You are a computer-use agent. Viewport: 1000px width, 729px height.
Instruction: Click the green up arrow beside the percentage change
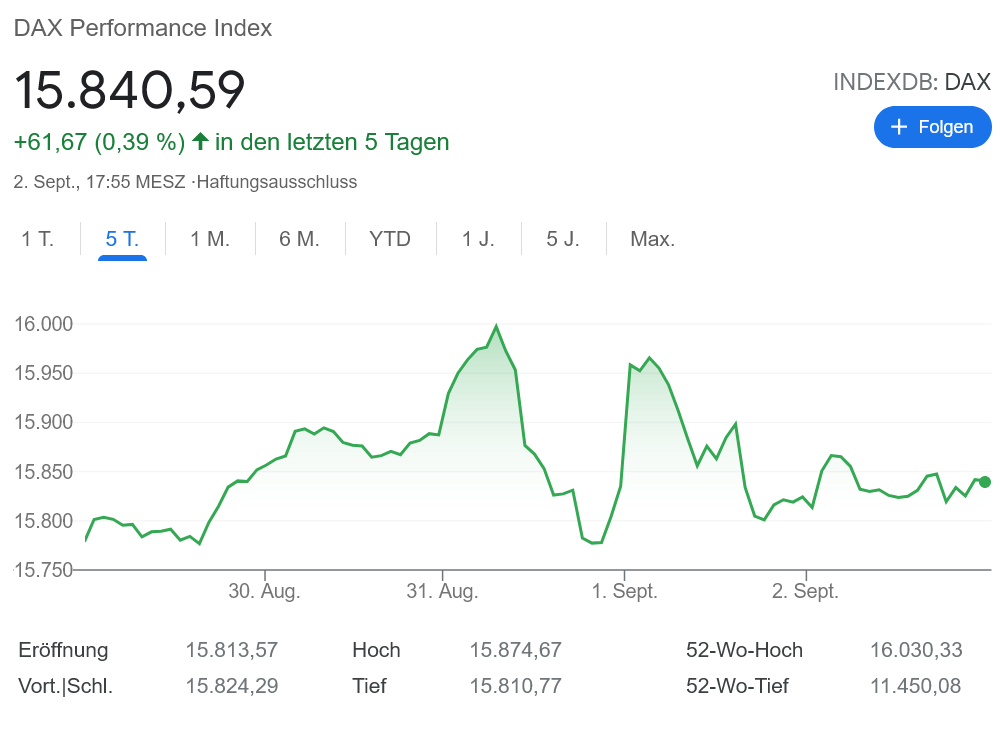[200, 141]
